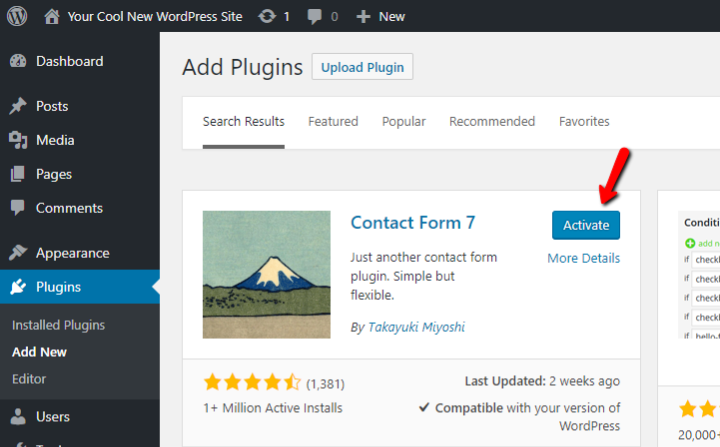Image resolution: width=720 pixels, height=447 pixels.
Task: Switch to the Featured tab
Action: point(333,121)
